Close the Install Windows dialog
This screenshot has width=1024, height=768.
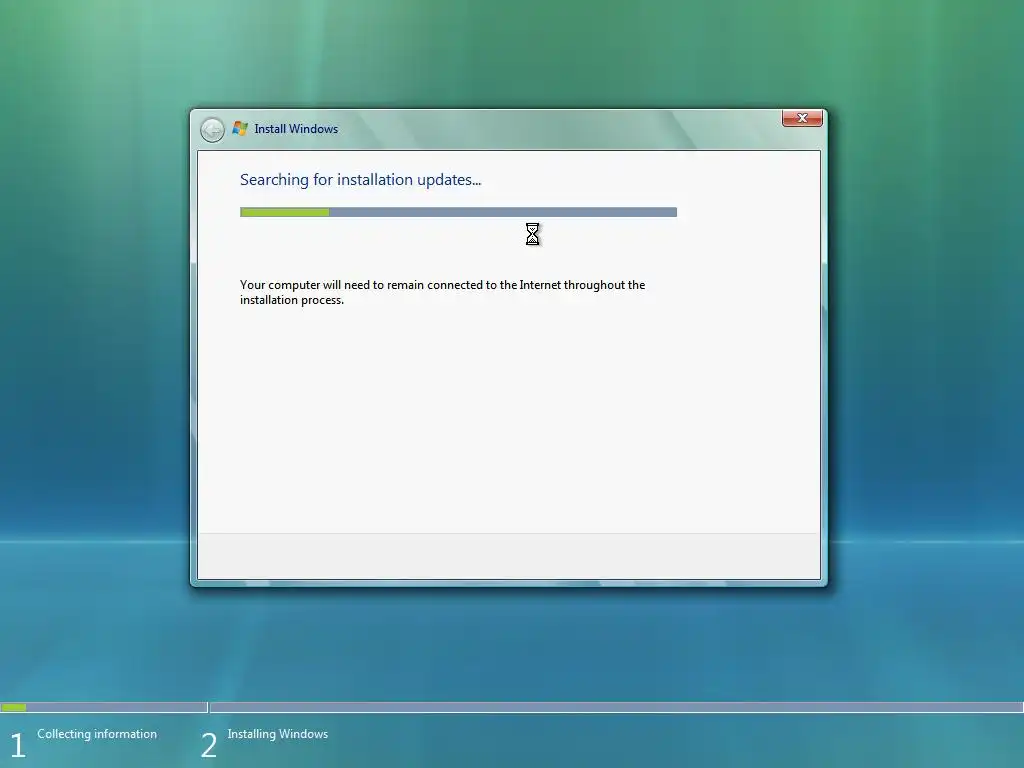(x=802, y=118)
